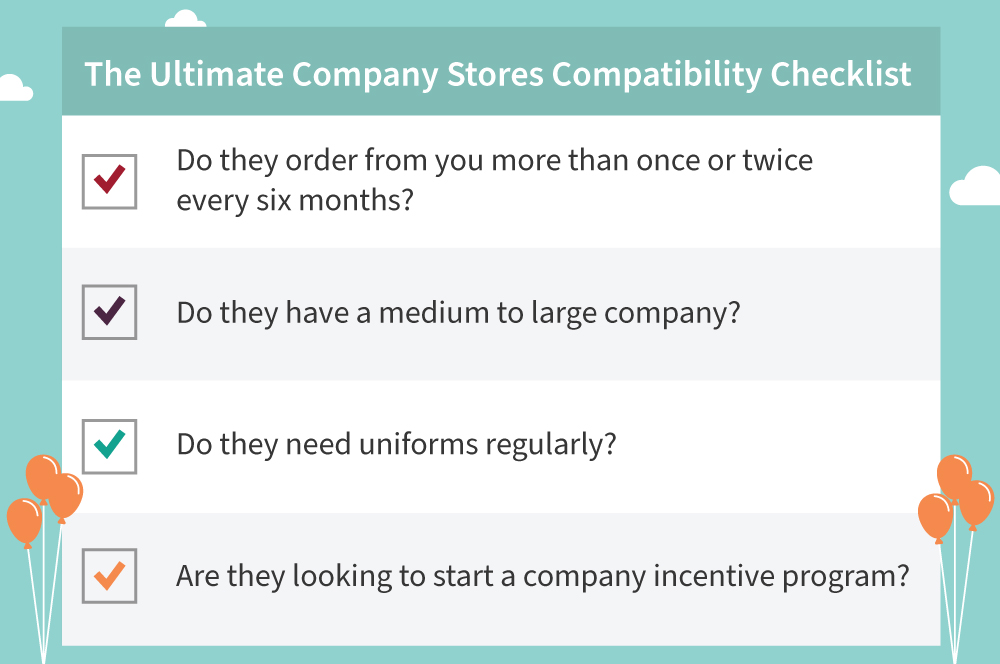Click the white cloud above the header

pyautogui.click(x=184, y=18)
